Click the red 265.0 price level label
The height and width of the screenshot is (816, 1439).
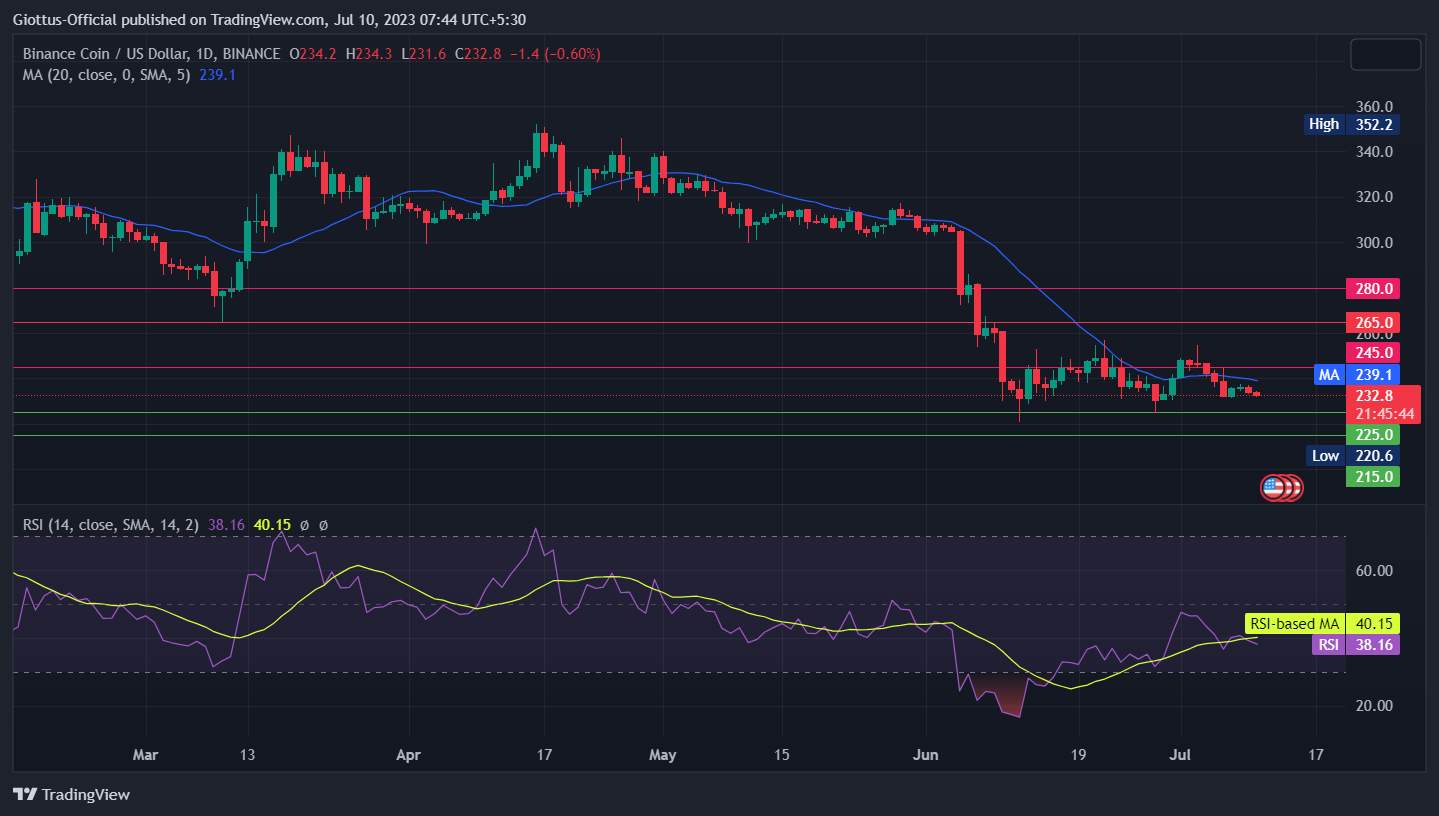[x=1373, y=323]
